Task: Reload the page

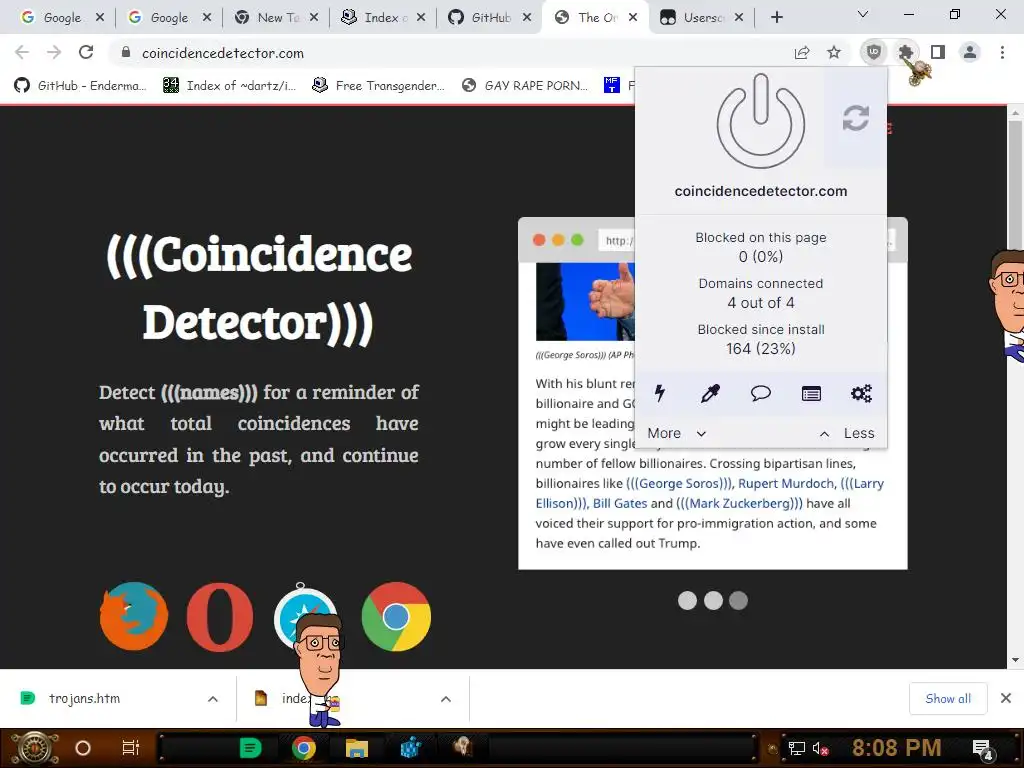Action: click(86, 52)
